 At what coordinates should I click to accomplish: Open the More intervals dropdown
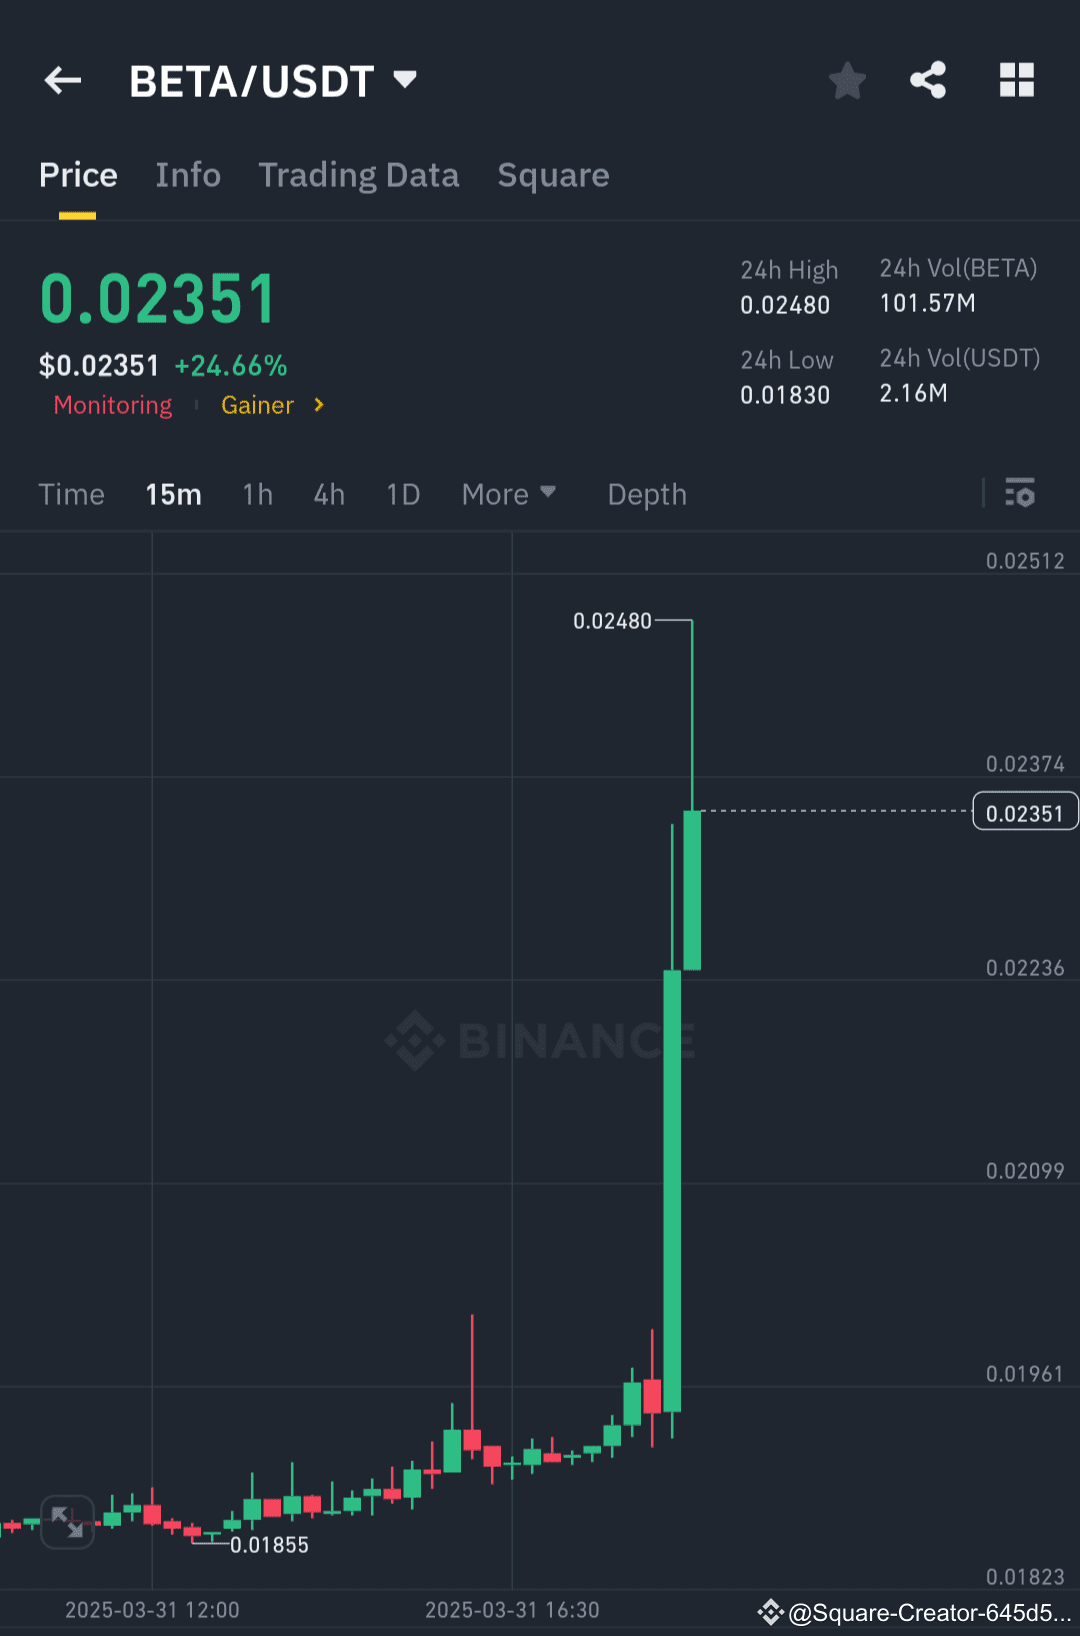coord(508,494)
